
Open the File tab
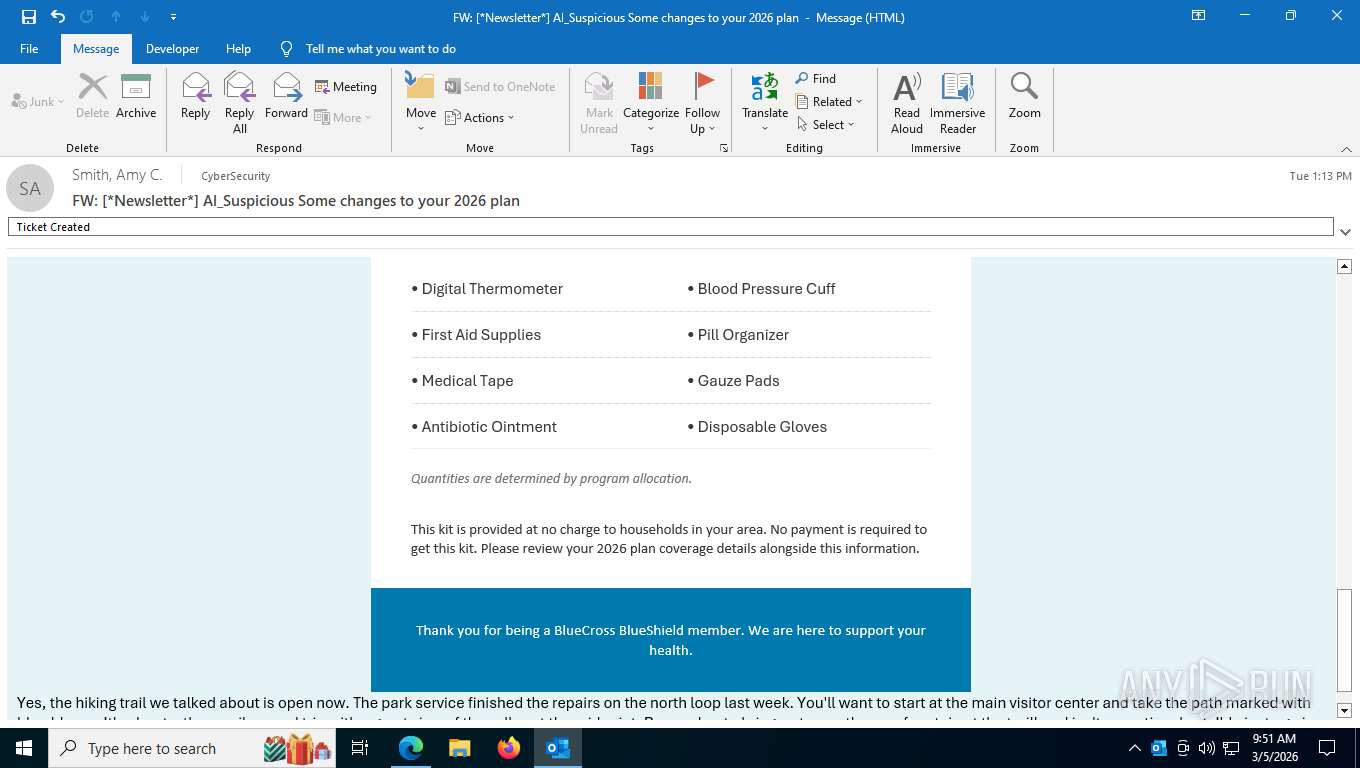[29, 48]
